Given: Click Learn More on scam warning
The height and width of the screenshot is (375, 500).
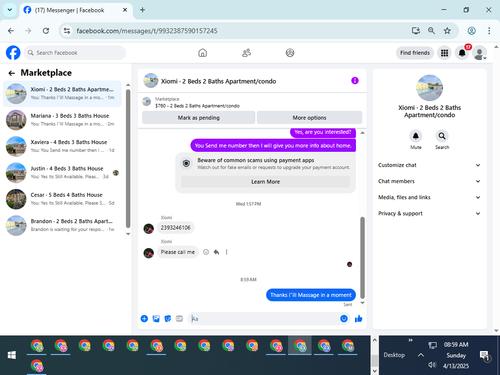Looking at the screenshot, I should pos(265,182).
